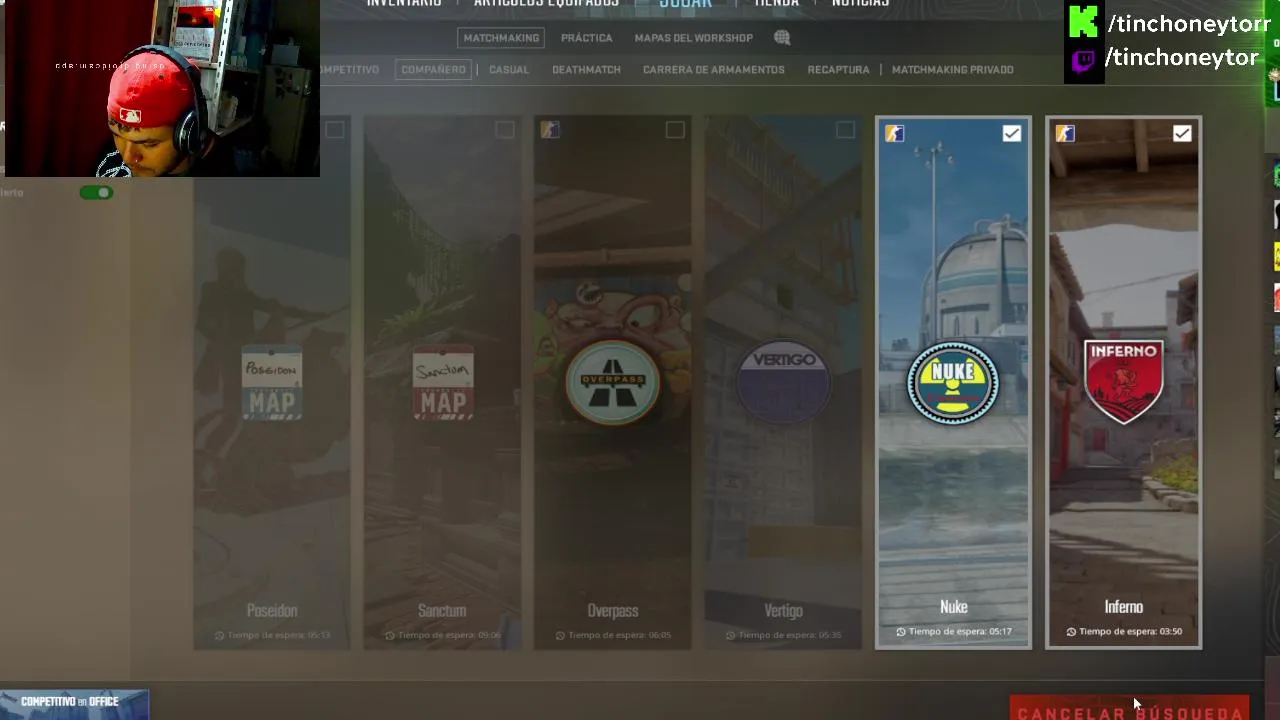The height and width of the screenshot is (720, 1280).
Task: Click the Inferno shield emblem
Action: click(1123, 381)
